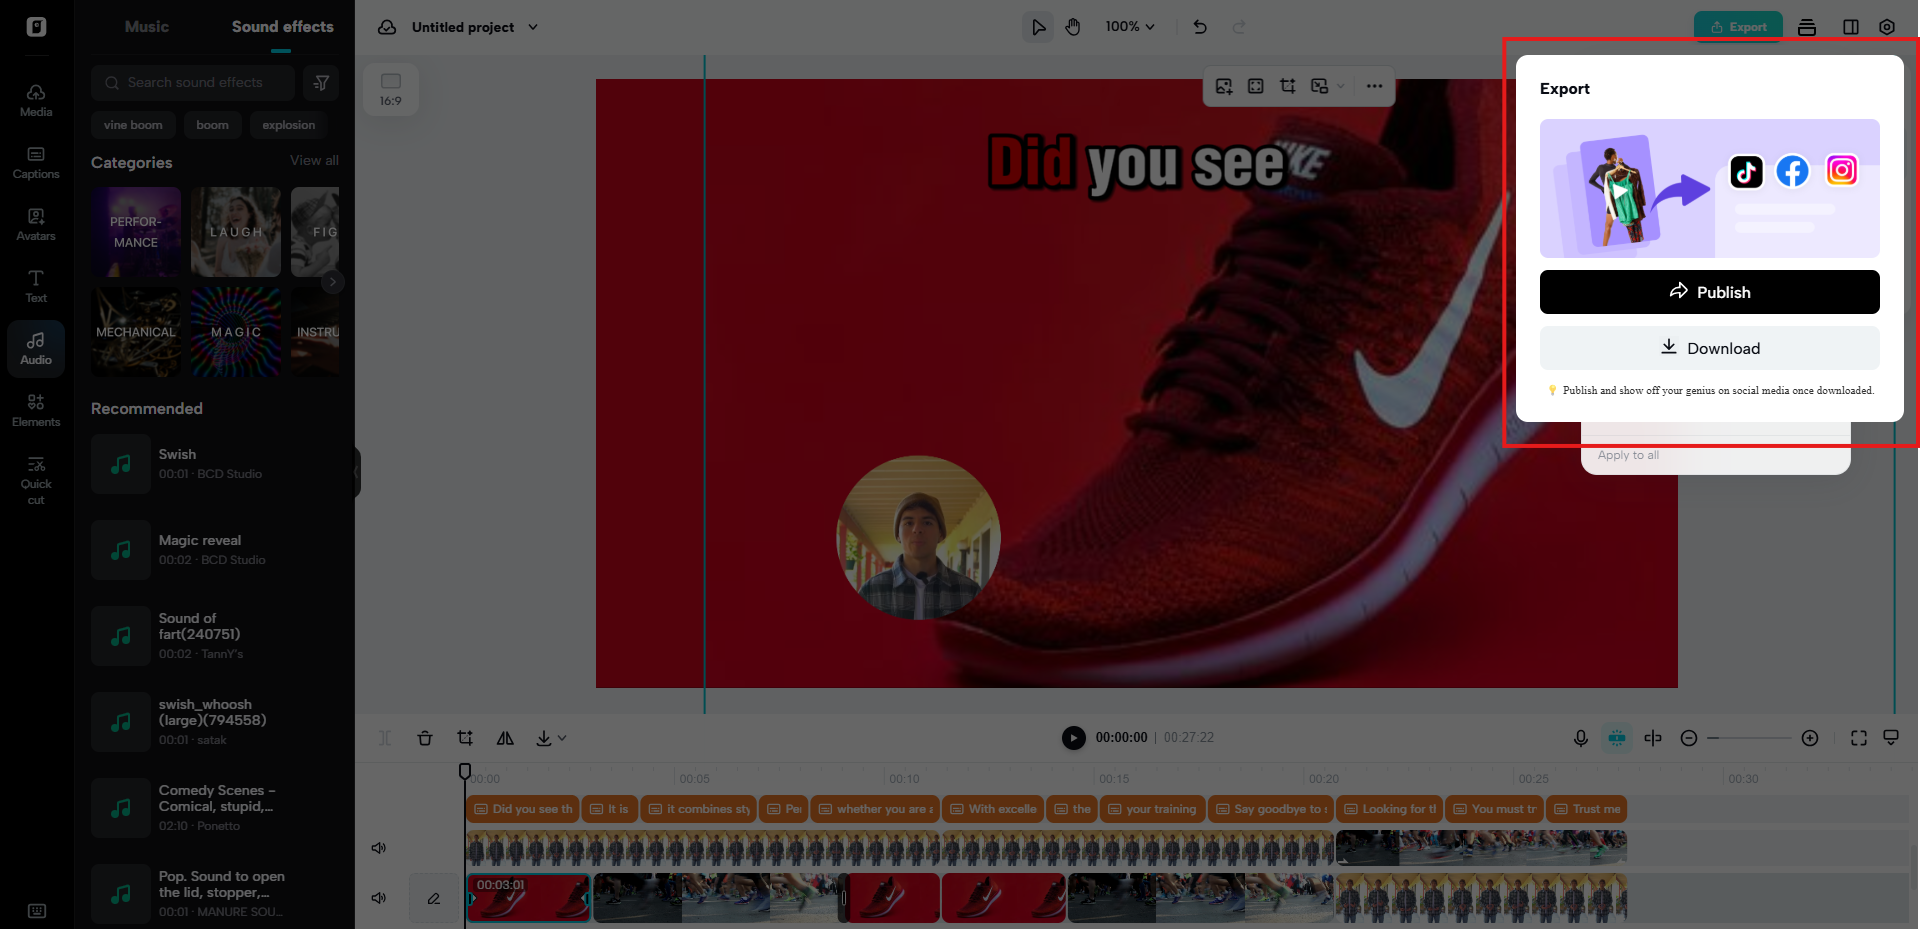Open the 100% zoom level dropdown
The height and width of the screenshot is (929, 1920).
click(1130, 27)
